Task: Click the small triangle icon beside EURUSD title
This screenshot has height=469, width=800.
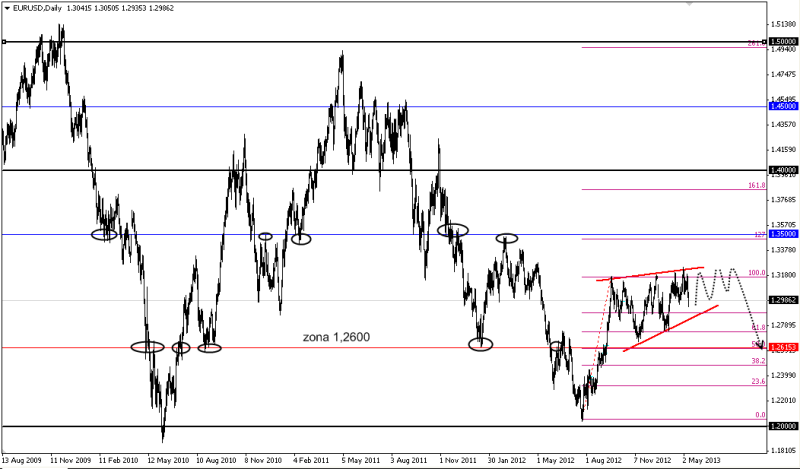Action: point(7,8)
